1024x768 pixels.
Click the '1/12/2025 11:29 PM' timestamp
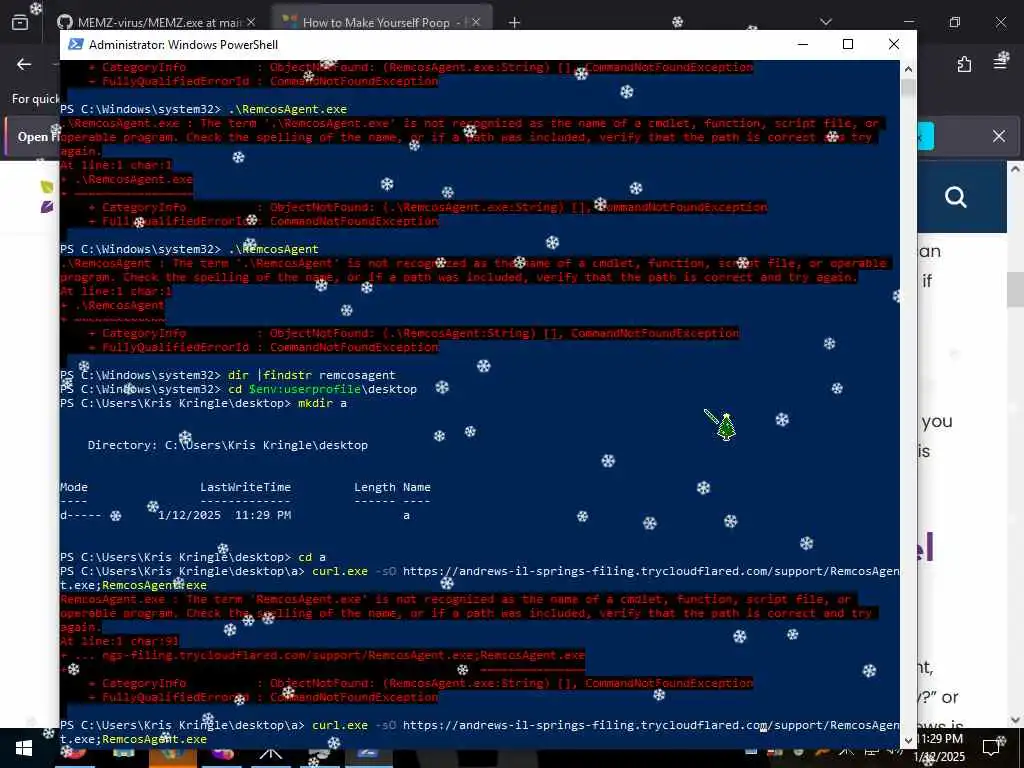225,515
